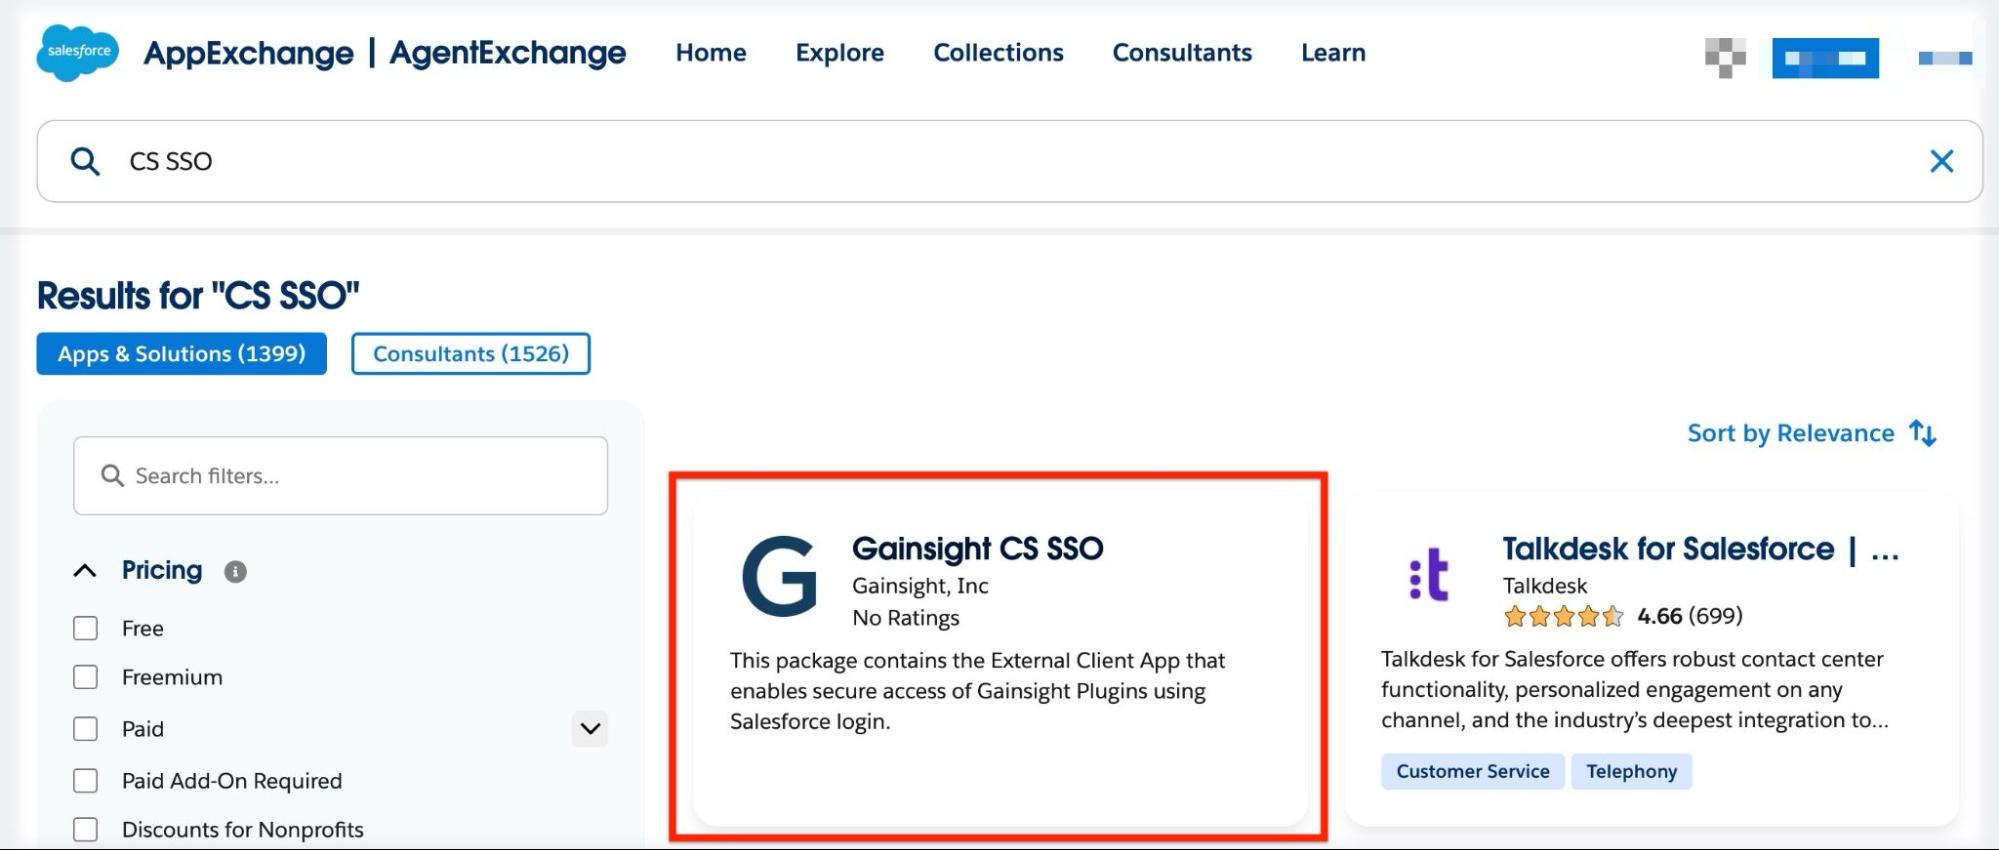Screen dimensions: 1999x850
Task: Switch to the Consultants (1526) tab
Action: click(471, 354)
